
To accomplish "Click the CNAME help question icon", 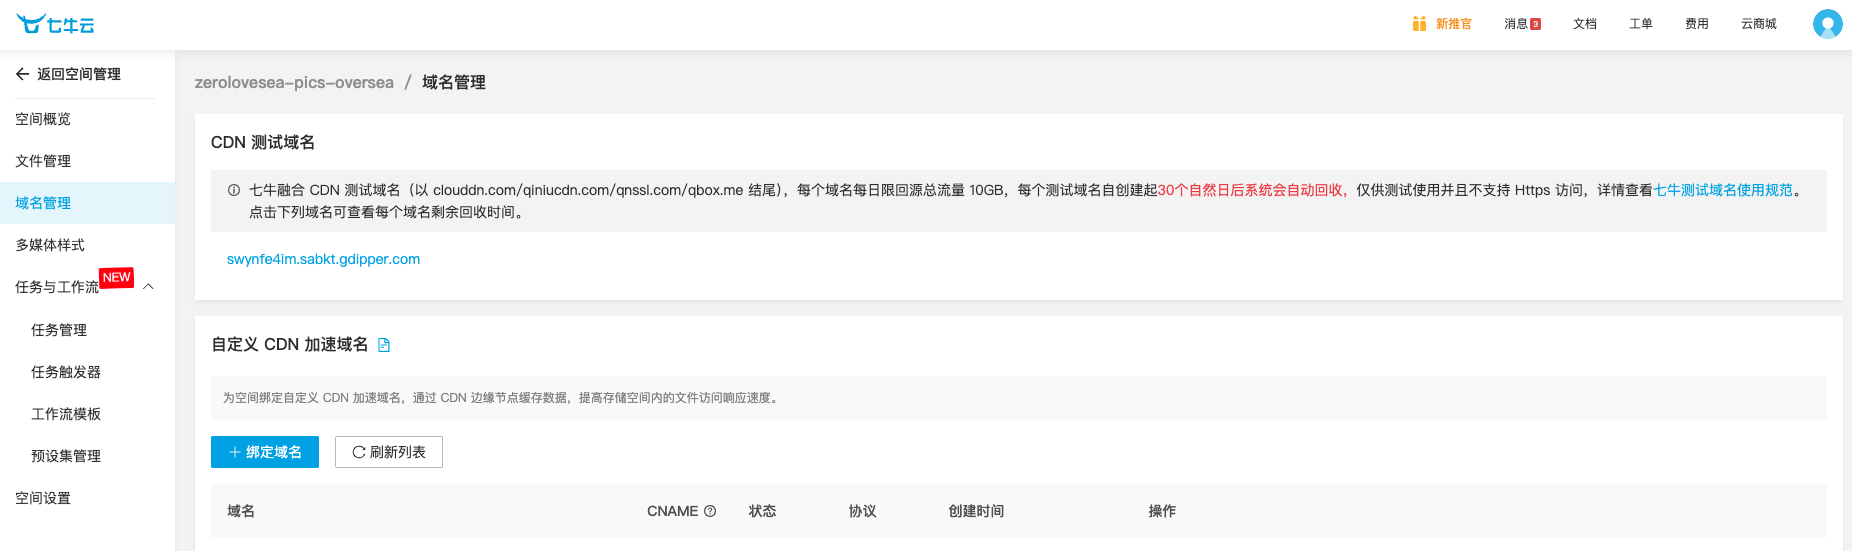I will (x=710, y=511).
